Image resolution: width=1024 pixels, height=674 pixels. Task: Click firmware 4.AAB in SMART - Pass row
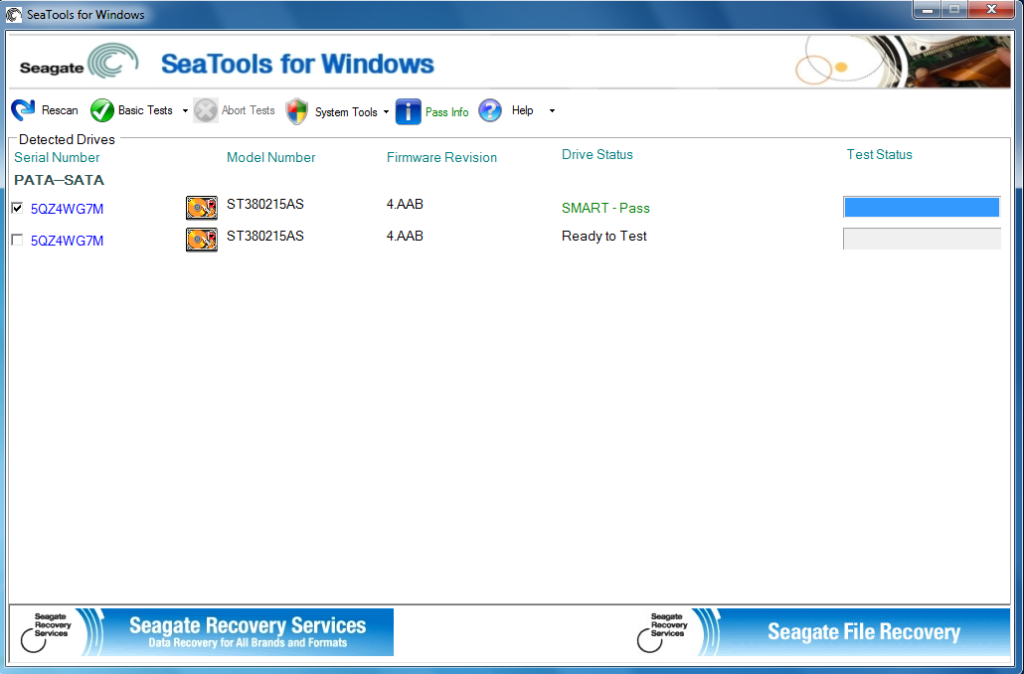click(405, 204)
